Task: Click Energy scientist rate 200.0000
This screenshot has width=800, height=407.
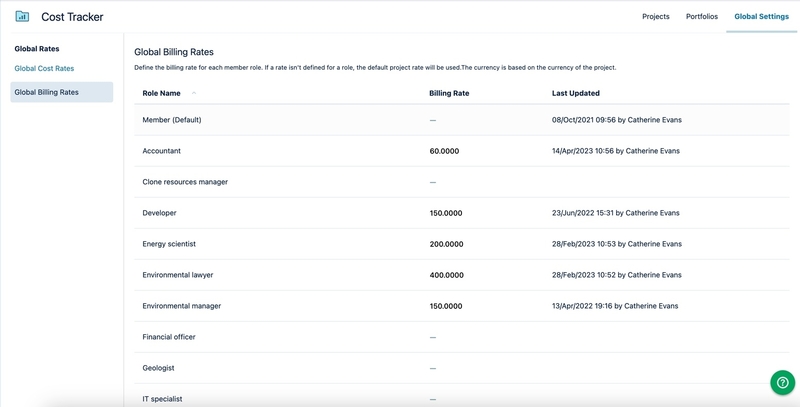Action: [446, 244]
